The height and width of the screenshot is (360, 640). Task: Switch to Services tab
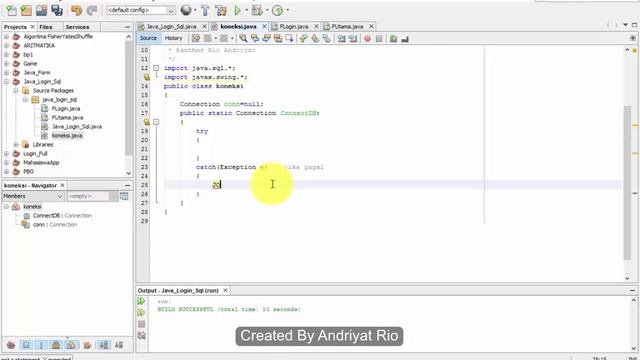pyautogui.click(x=77, y=27)
